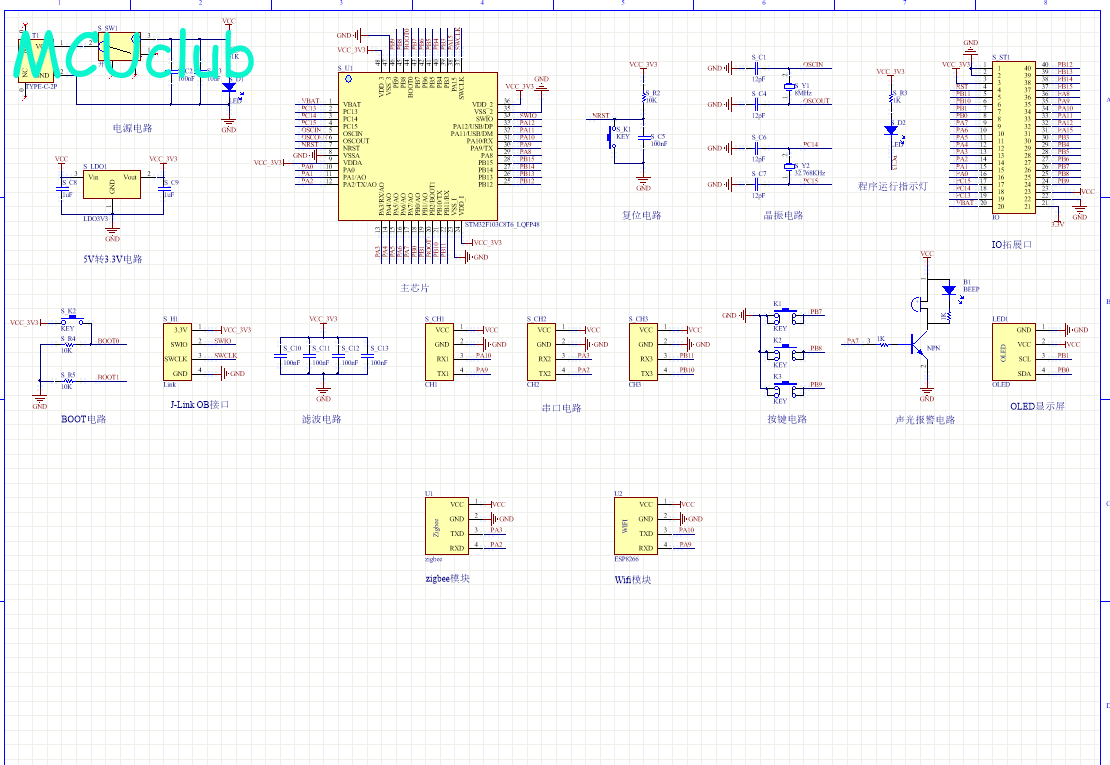This screenshot has height=765, width=1110.
Task: Click the S_C13 filter capacitor
Action: pos(367,355)
